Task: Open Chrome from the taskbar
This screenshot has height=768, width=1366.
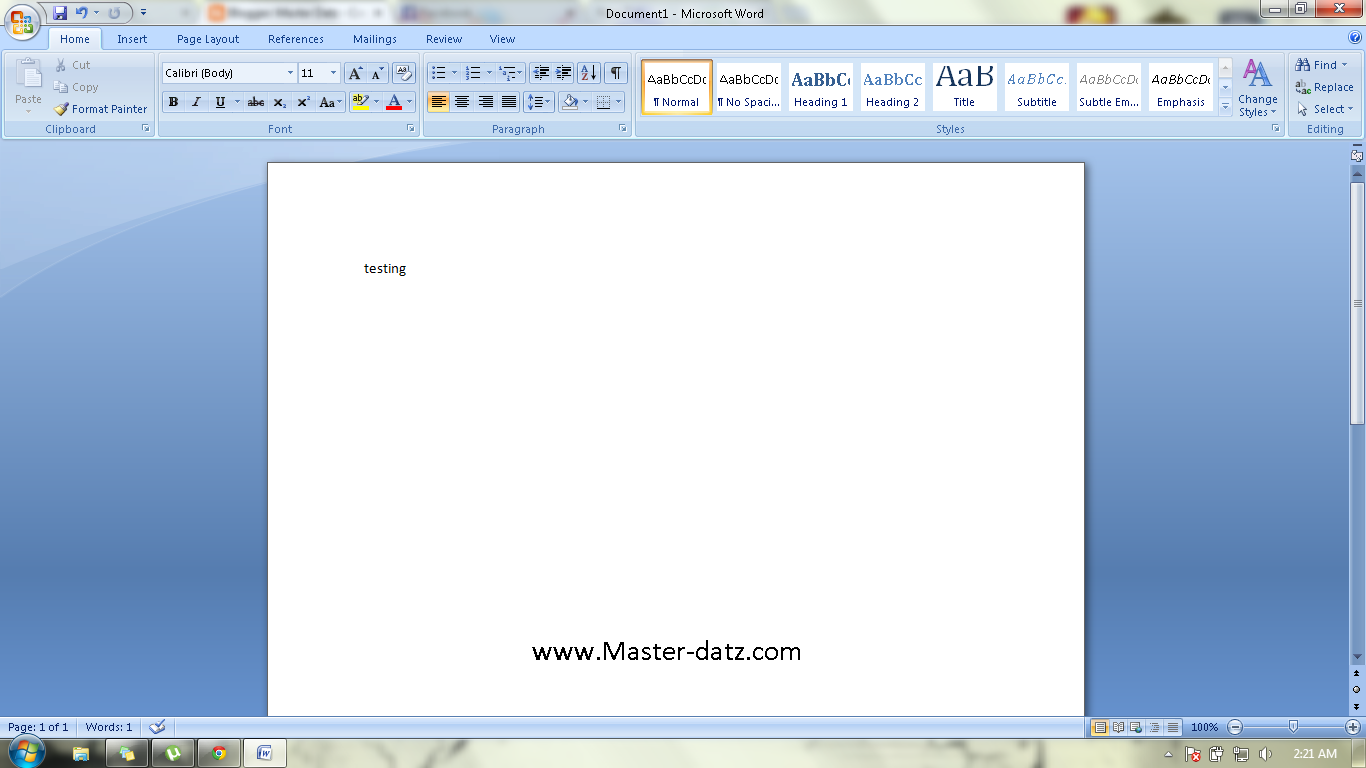Action: tap(219, 753)
